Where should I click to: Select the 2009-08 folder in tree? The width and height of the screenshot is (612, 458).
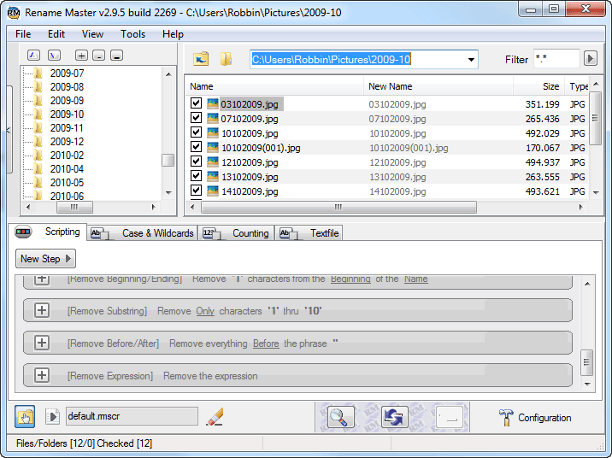(67, 87)
